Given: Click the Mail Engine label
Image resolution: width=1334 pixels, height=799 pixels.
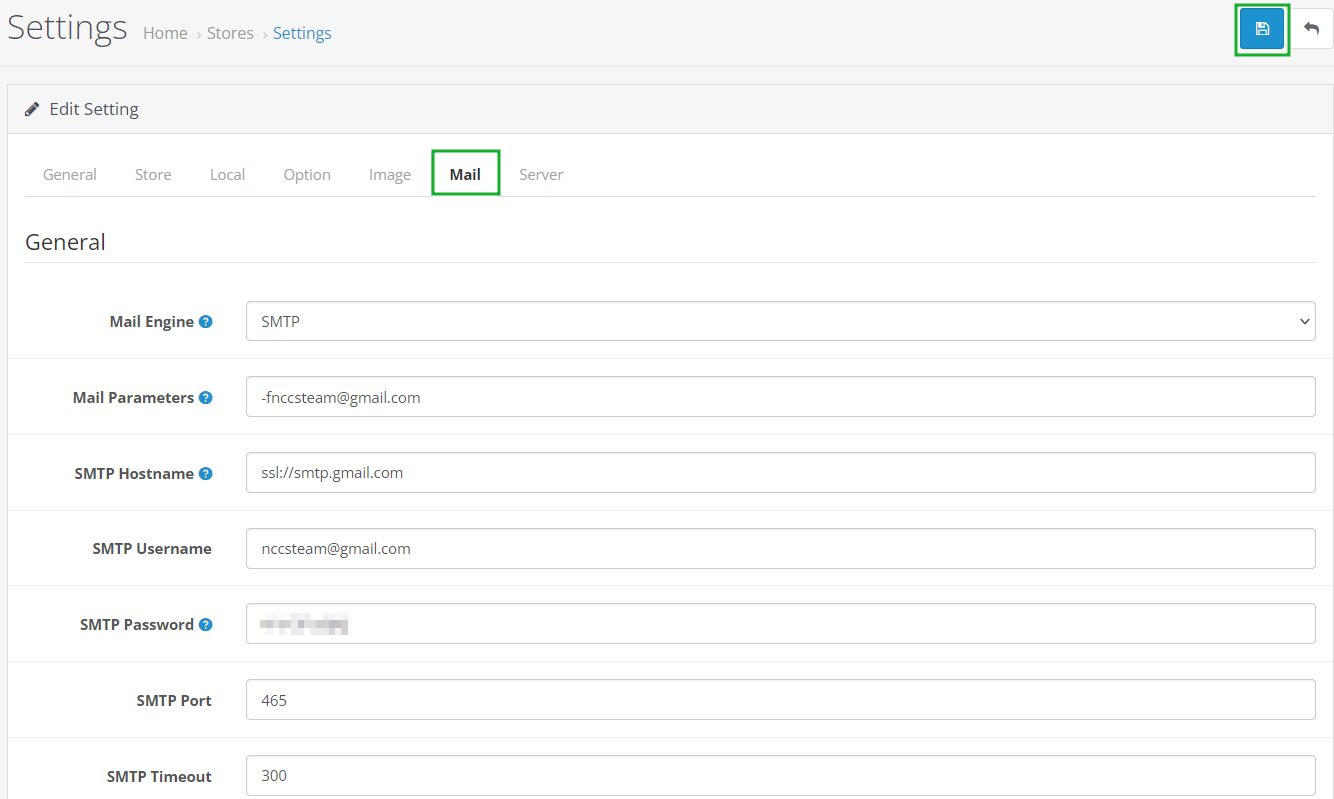Looking at the screenshot, I should (151, 322).
